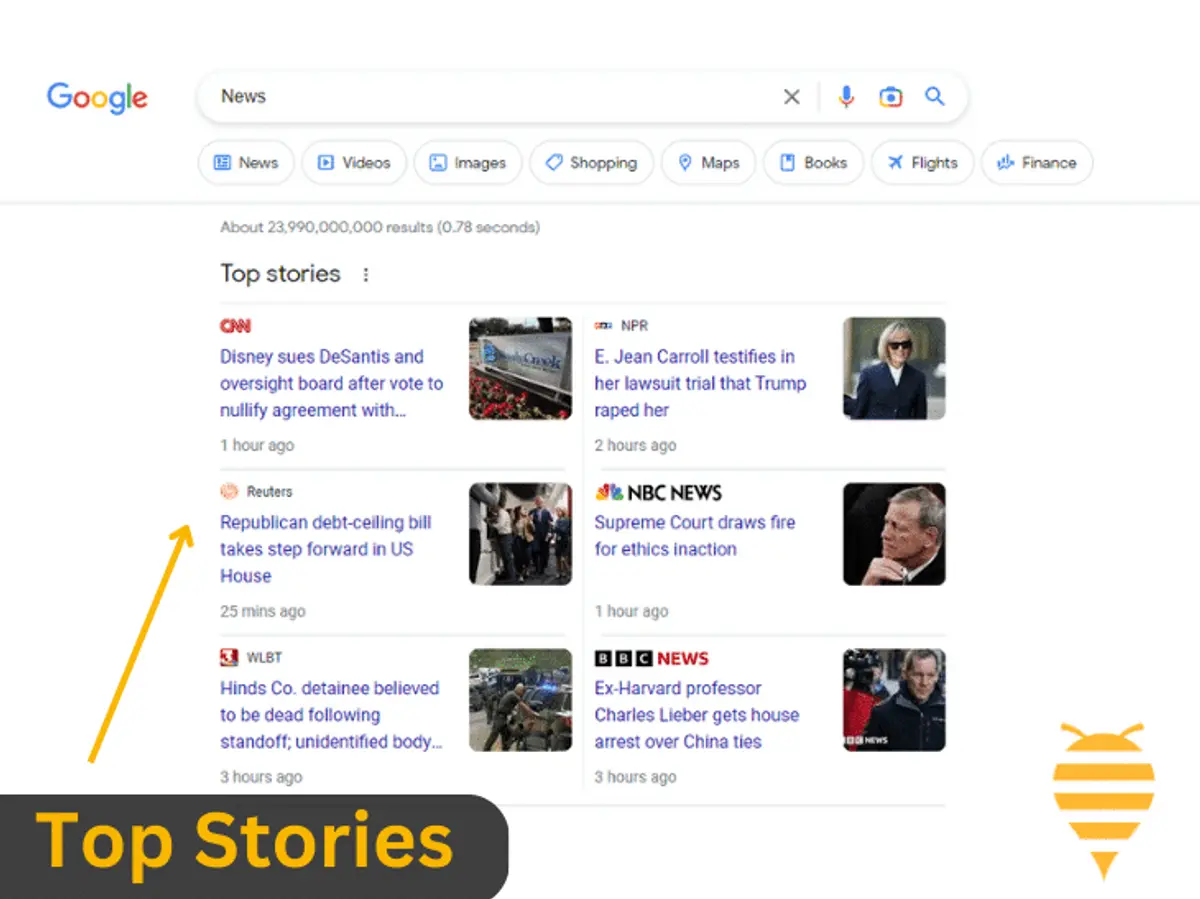The width and height of the screenshot is (1200, 899).
Task: Click the magnifying glass search icon
Action: [934, 96]
